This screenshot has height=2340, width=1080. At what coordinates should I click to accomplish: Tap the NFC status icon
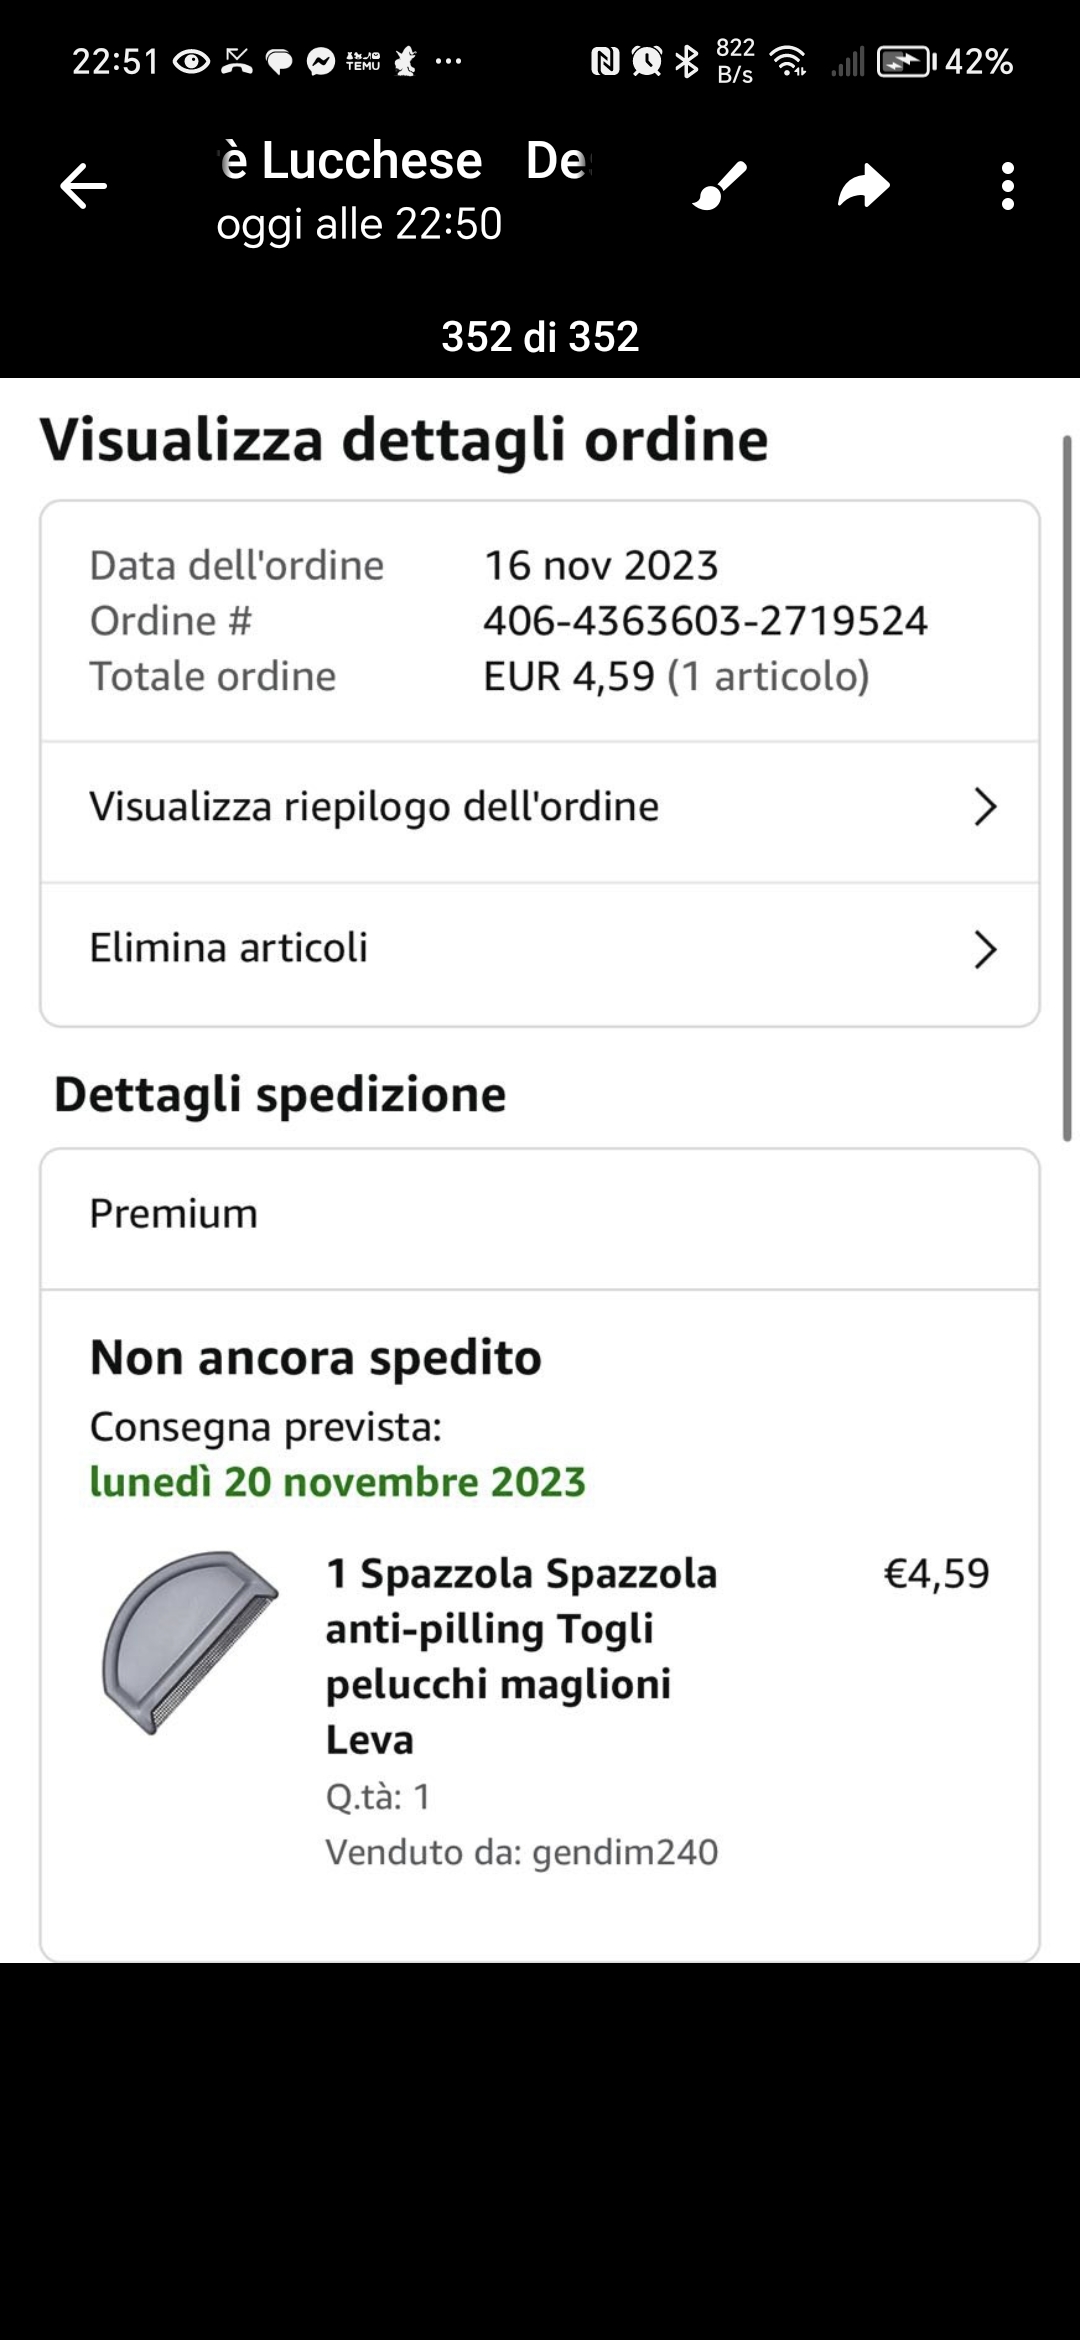pyautogui.click(x=605, y=62)
